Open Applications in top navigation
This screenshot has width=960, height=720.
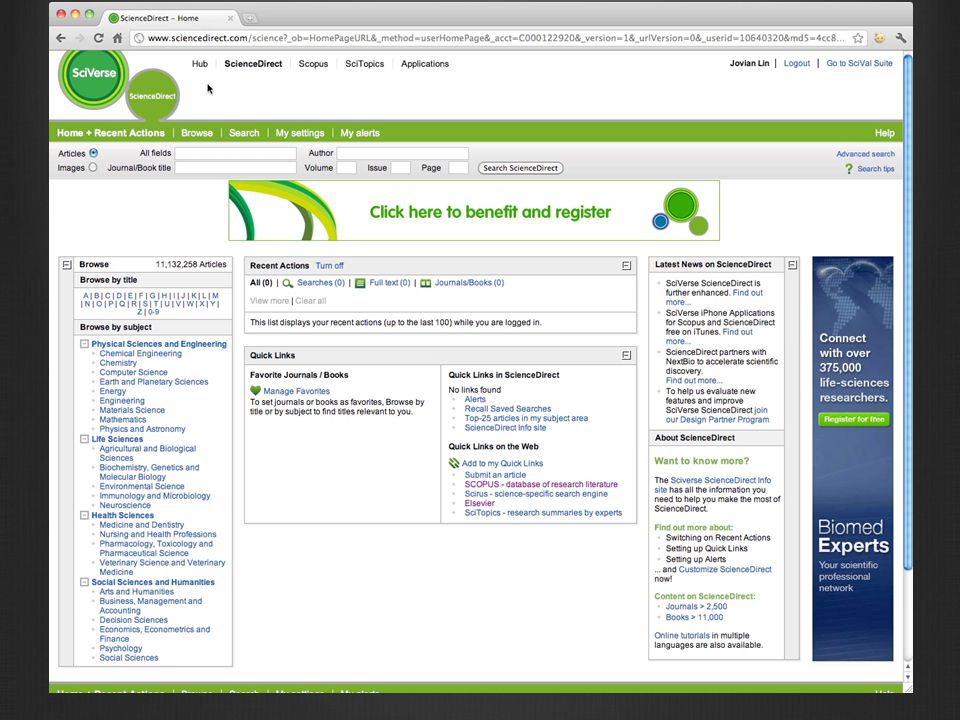tap(425, 64)
